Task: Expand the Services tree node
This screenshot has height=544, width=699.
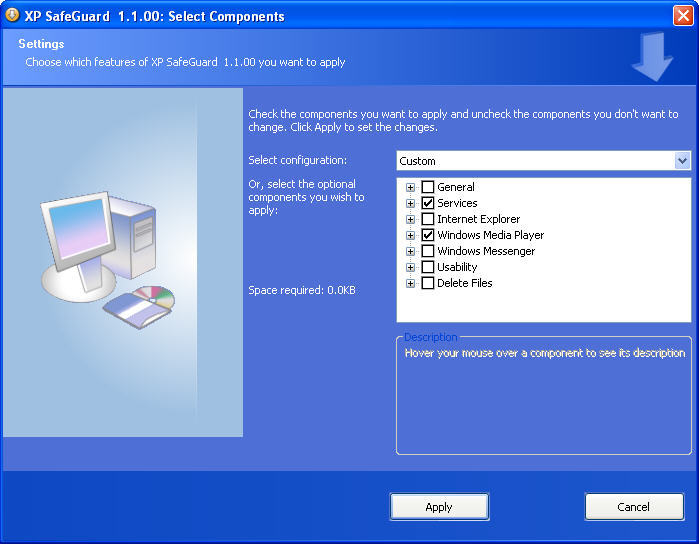Action: point(410,203)
